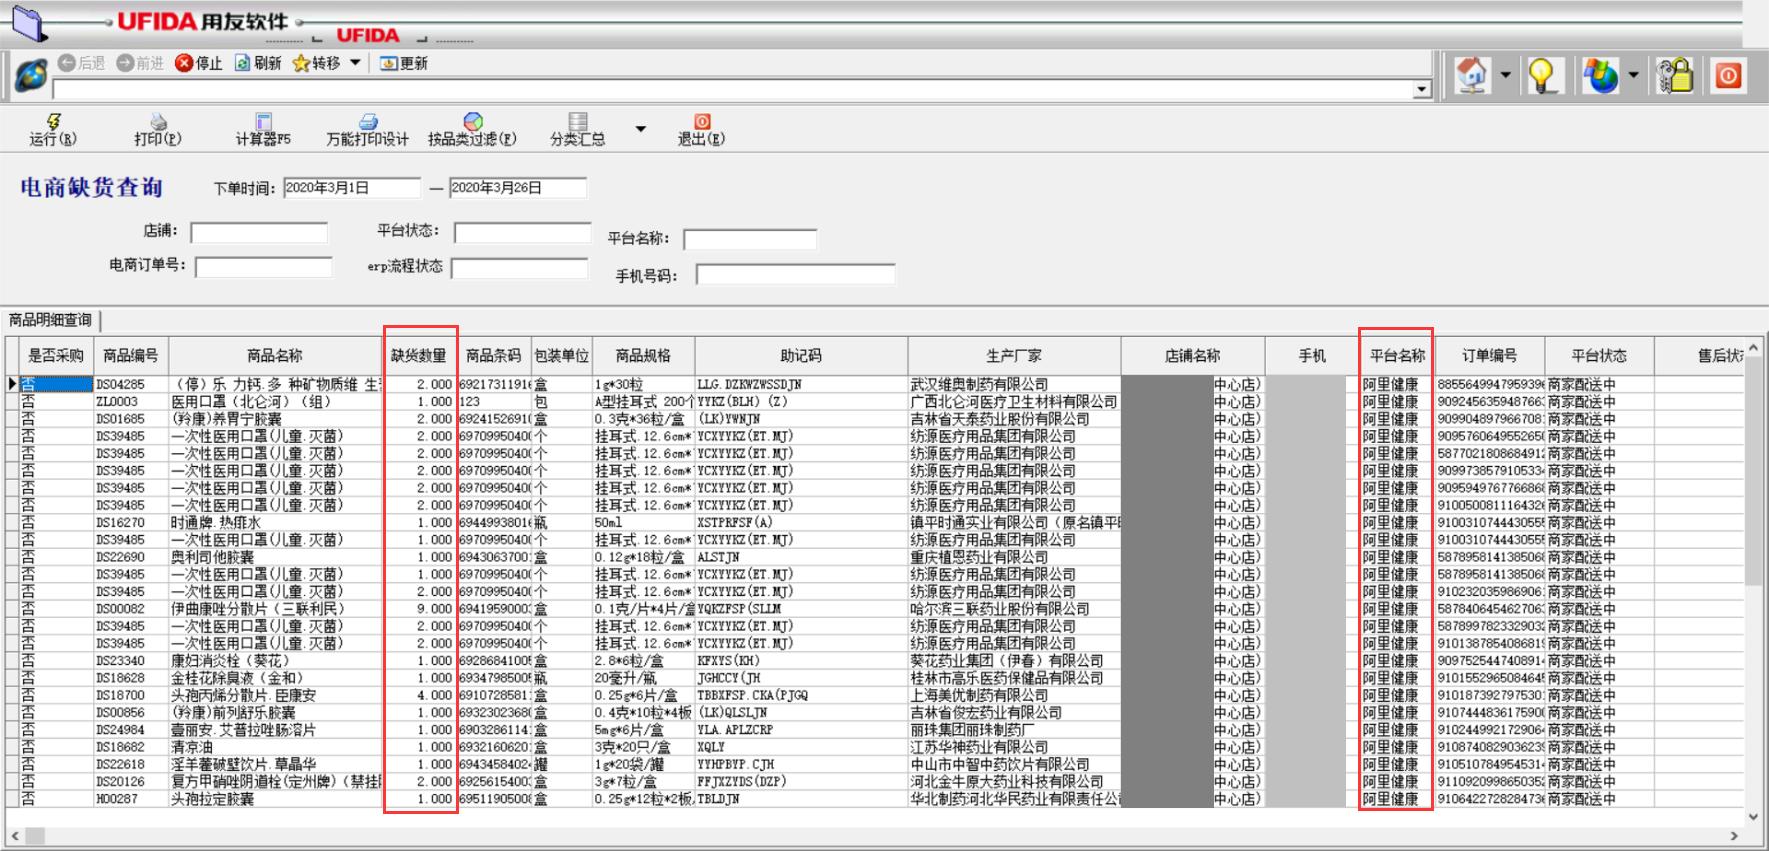Open dropdown arrow beside home icon

click(x=1505, y=75)
